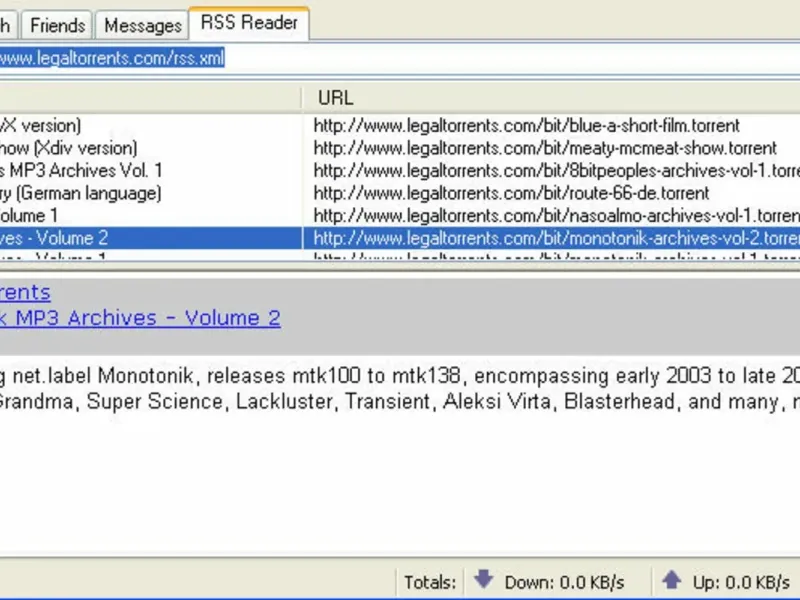The image size is (800, 600).
Task: Switch to the Friends tab
Action: tap(57, 25)
